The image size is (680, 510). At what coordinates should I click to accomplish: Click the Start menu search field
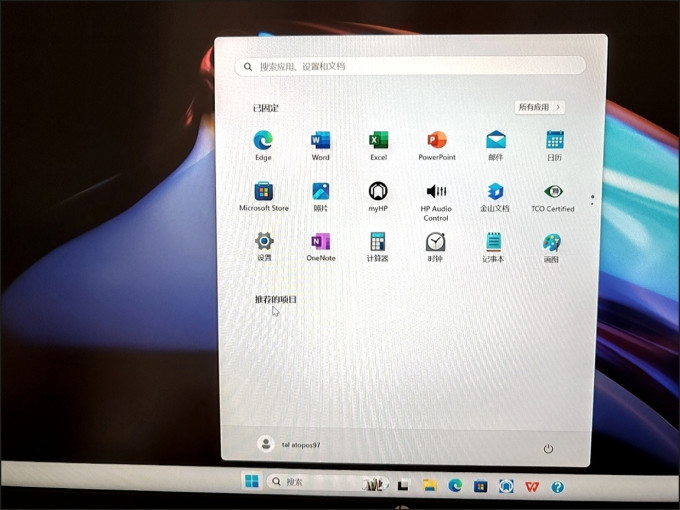[409, 66]
